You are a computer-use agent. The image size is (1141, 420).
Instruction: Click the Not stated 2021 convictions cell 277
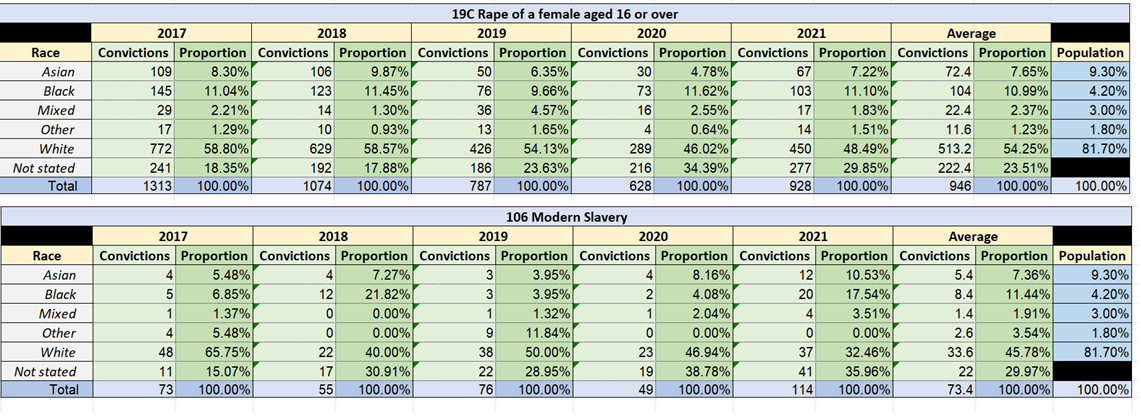click(x=773, y=167)
